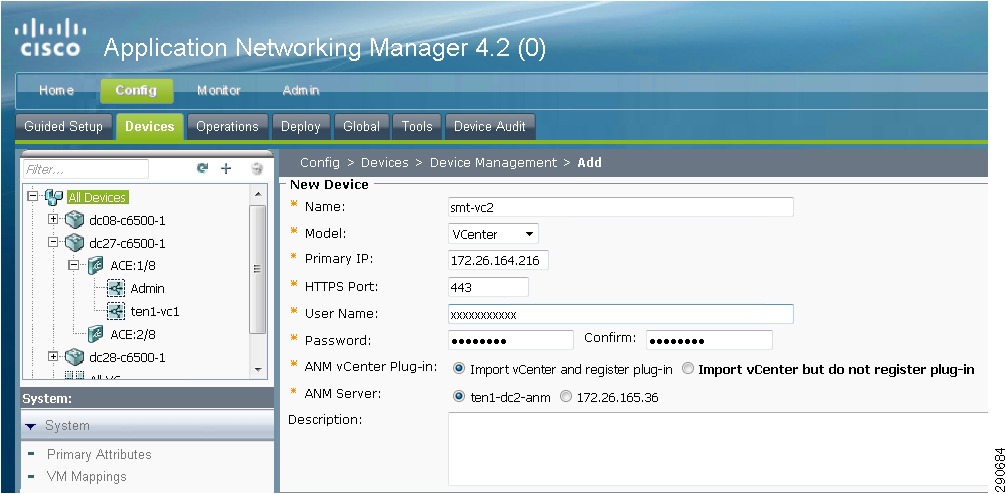Click Config in the breadcrumb

click(x=320, y=162)
